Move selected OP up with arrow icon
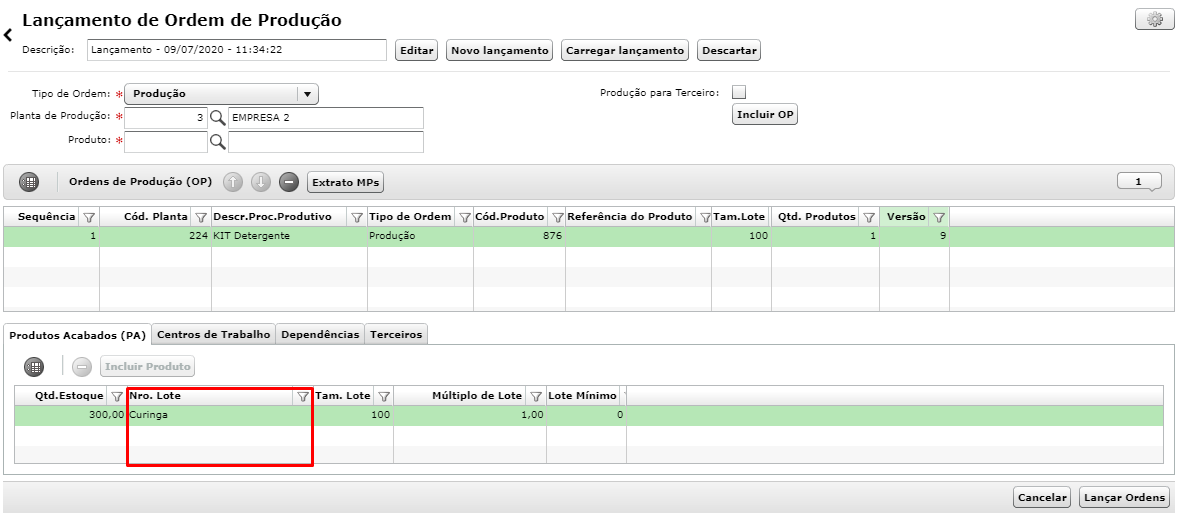1179x515 pixels. [x=234, y=182]
